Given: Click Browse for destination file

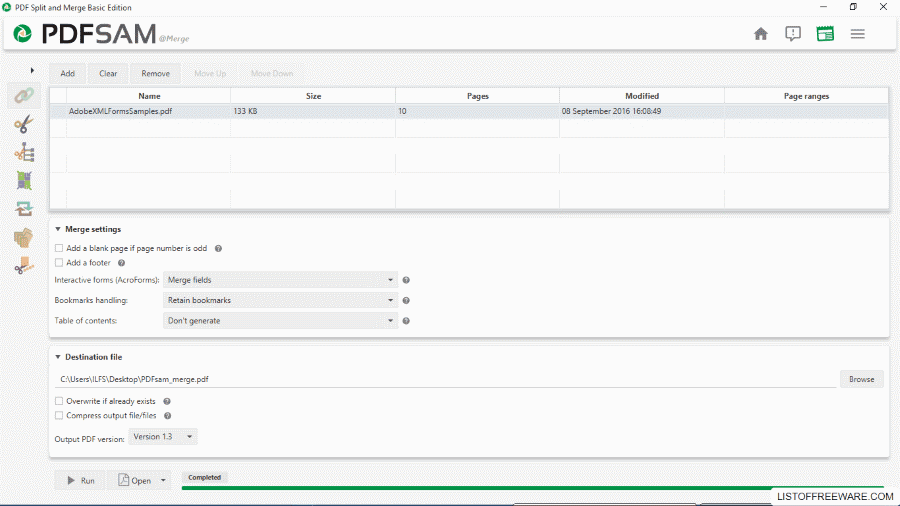Looking at the screenshot, I should [x=862, y=379].
